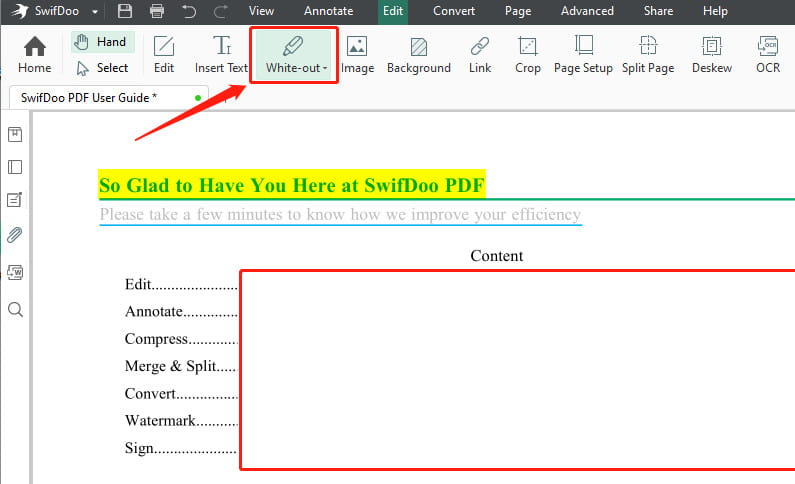795x484 pixels.
Task: Open the annotations list panel in sidebar
Action: coord(15,200)
